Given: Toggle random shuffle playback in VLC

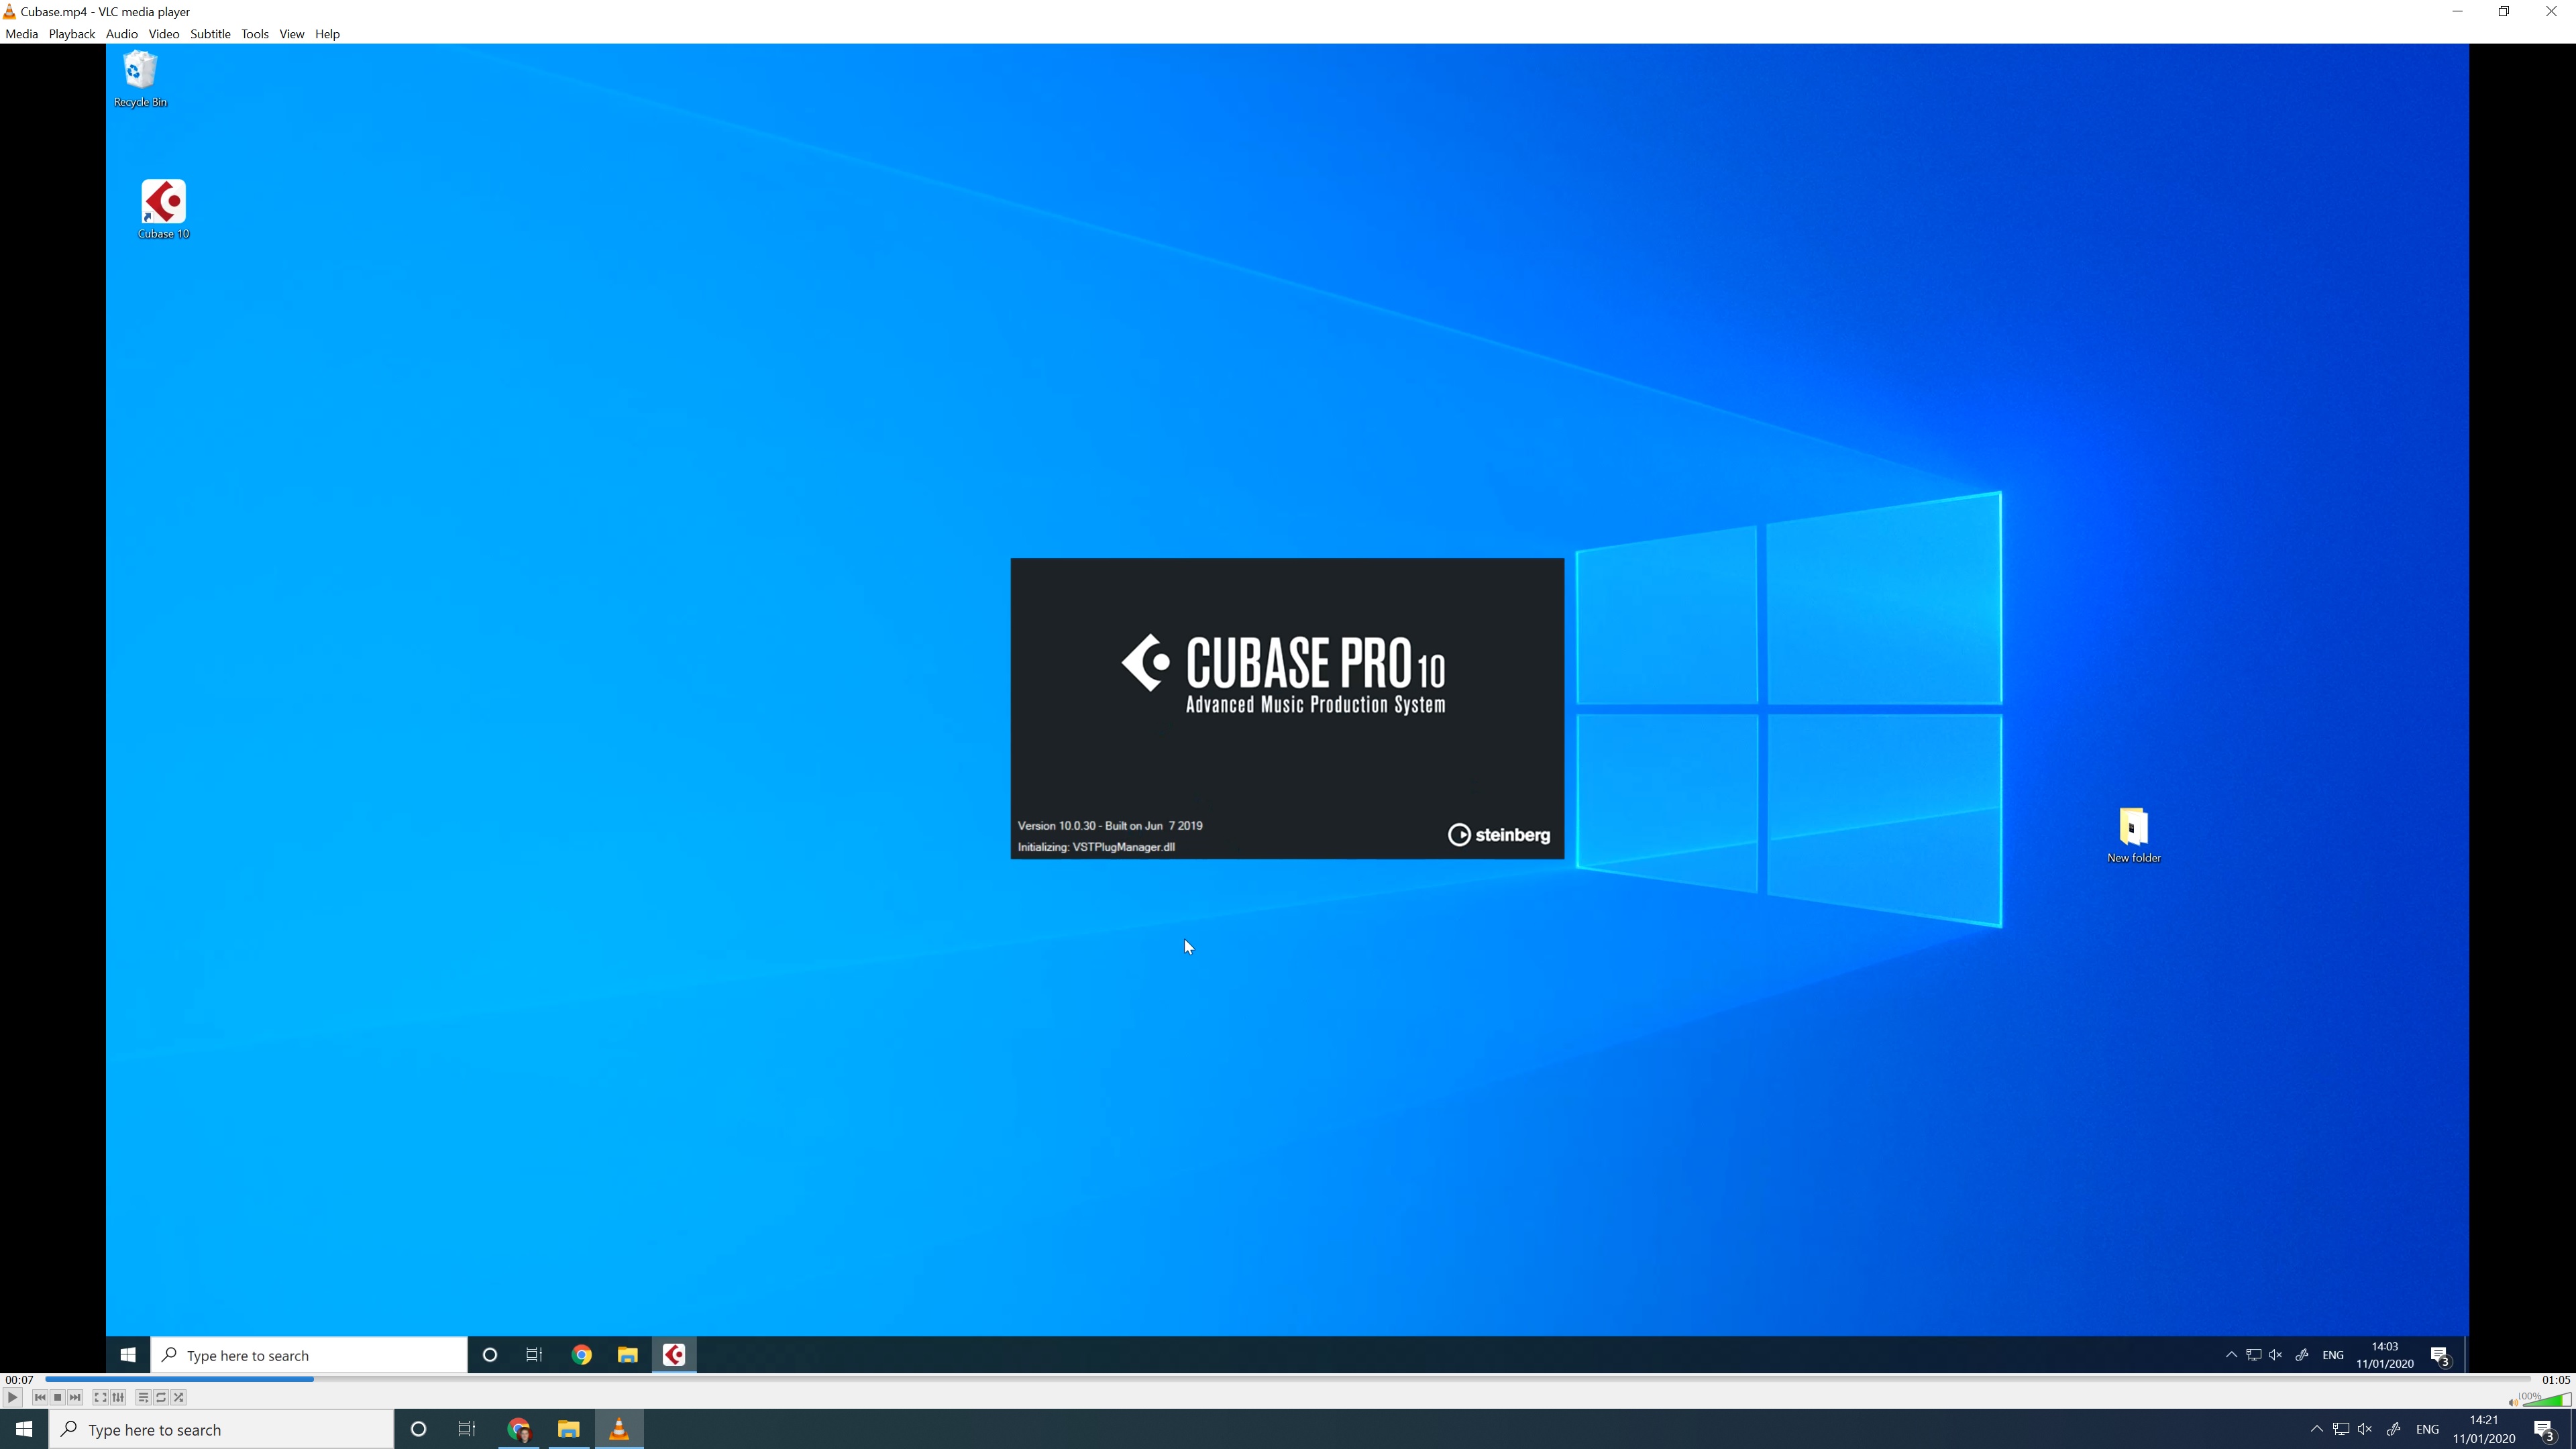Looking at the screenshot, I should click(179, 1397).
